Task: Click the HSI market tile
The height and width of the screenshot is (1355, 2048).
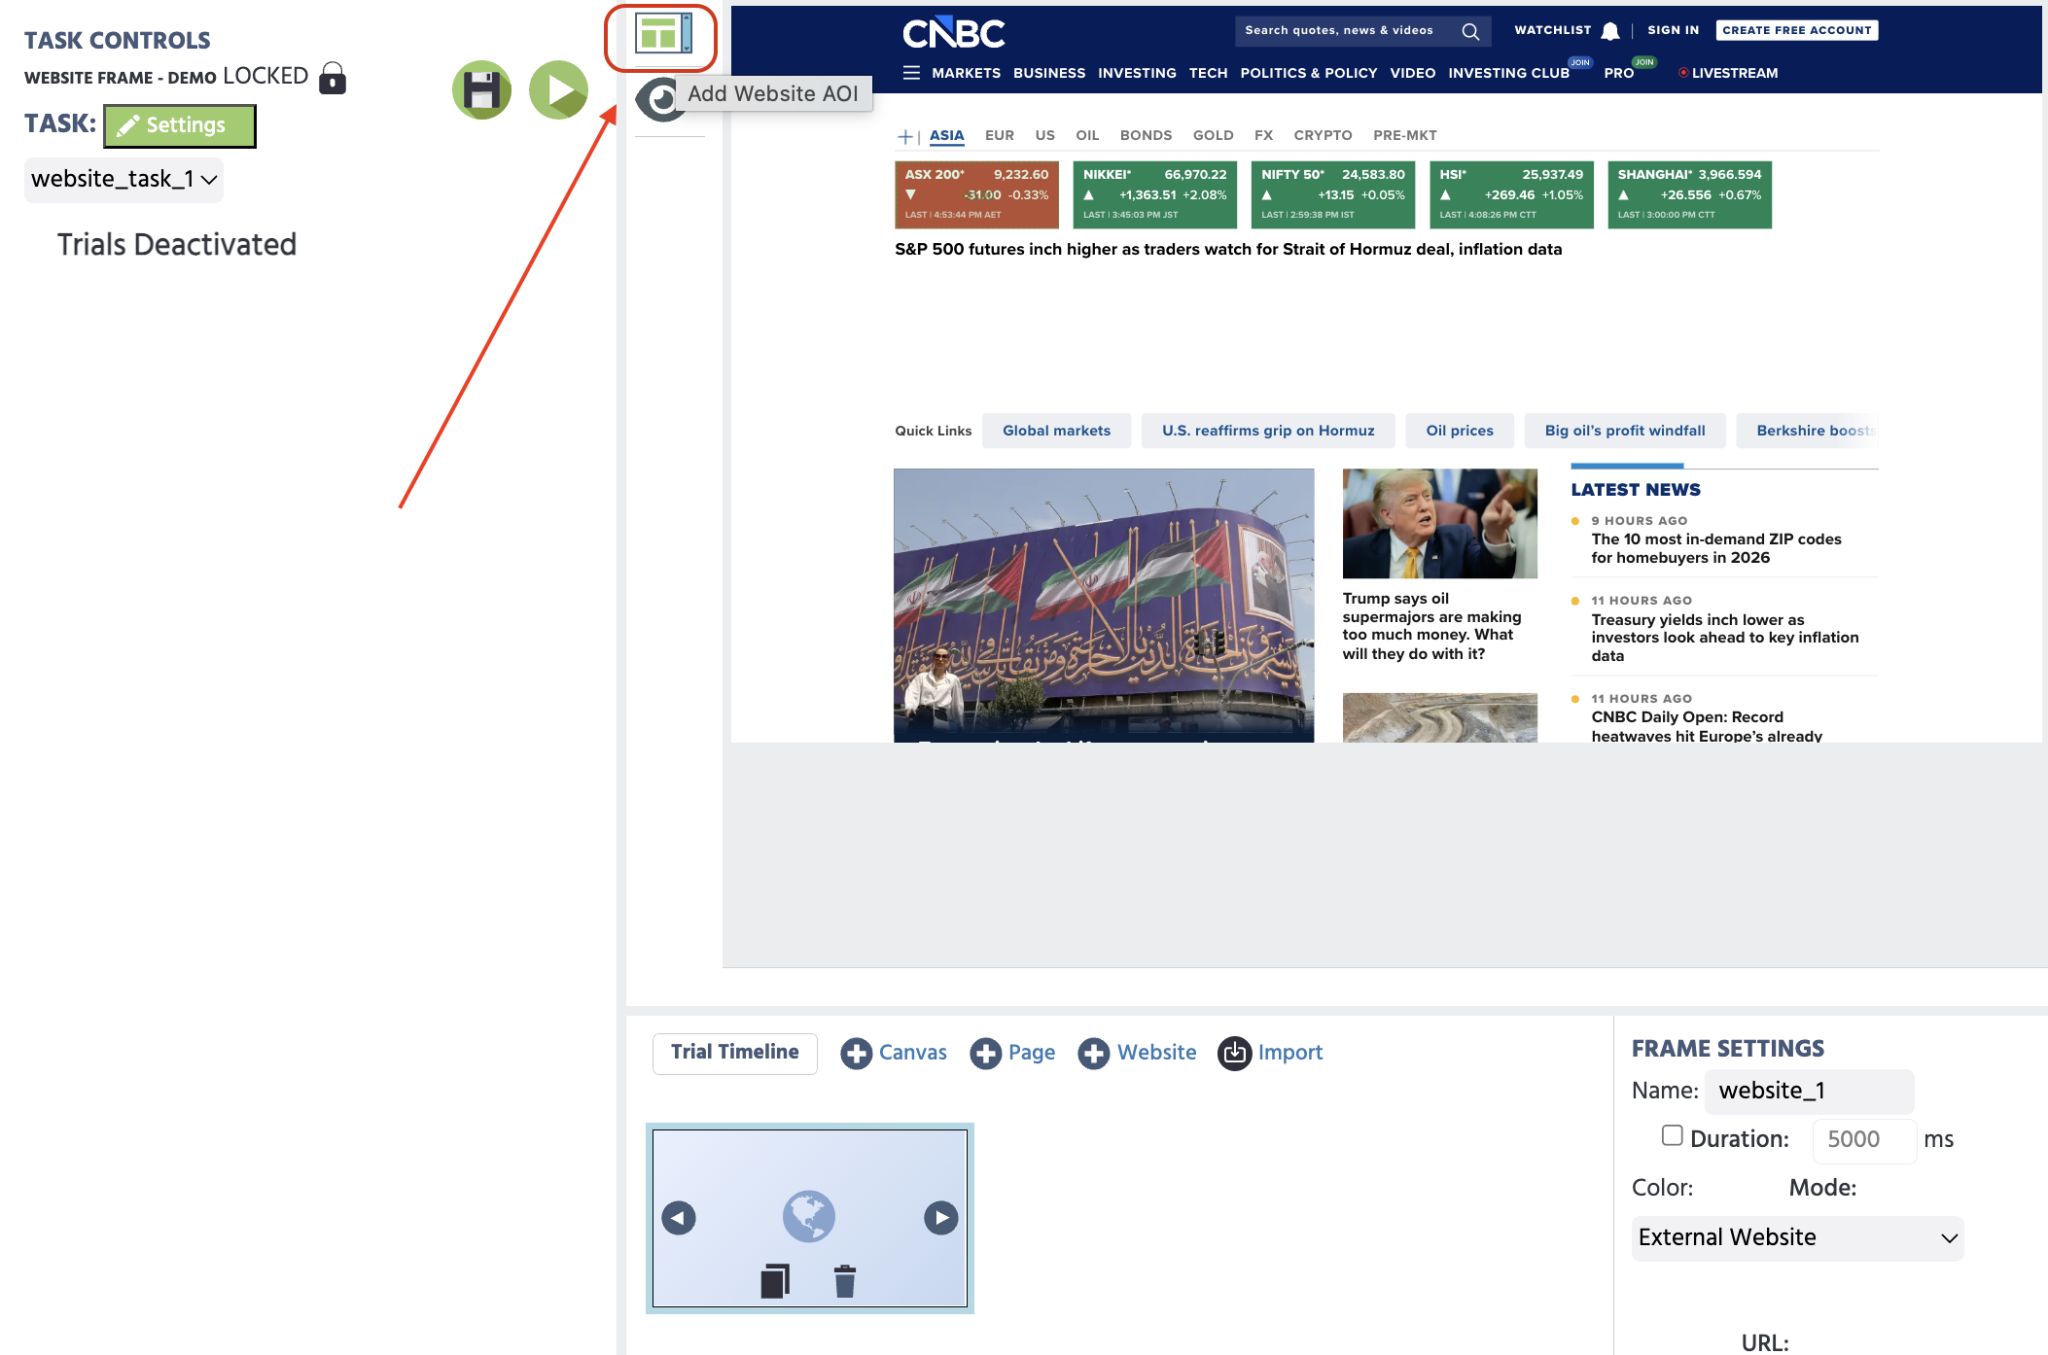Action: point(1510,194)
